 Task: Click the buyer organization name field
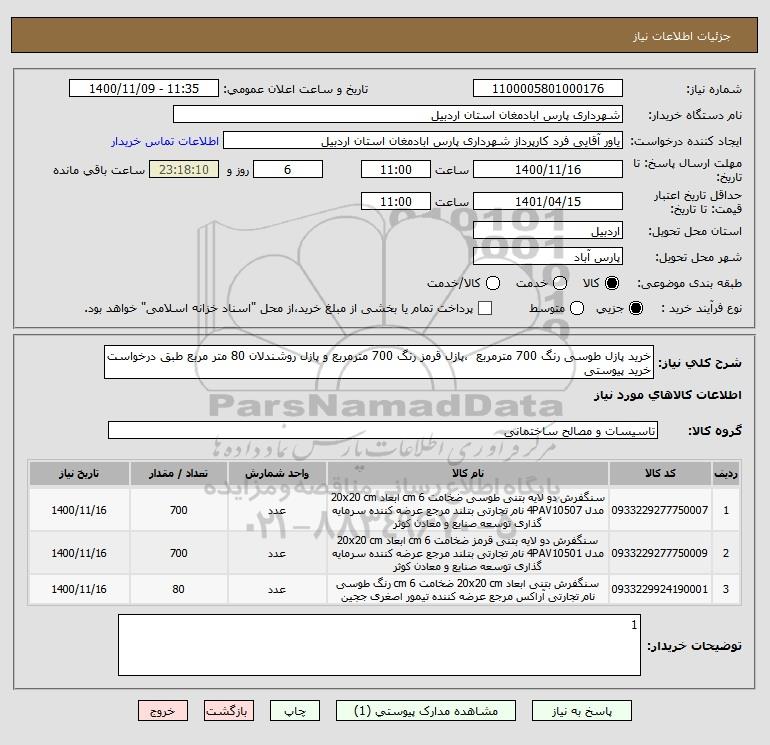click(398, 115)
